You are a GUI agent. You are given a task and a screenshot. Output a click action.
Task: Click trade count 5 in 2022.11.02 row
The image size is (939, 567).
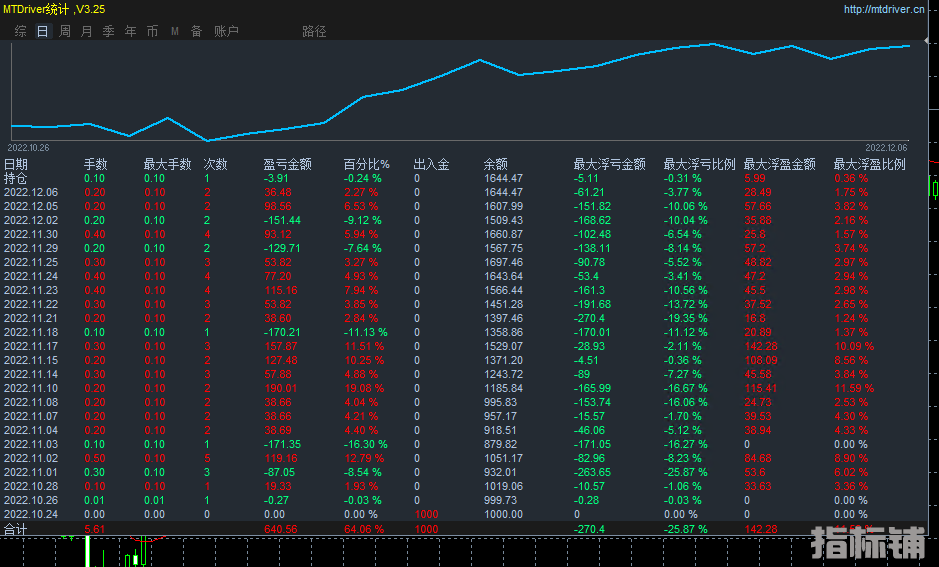click(x=207, y=458)
